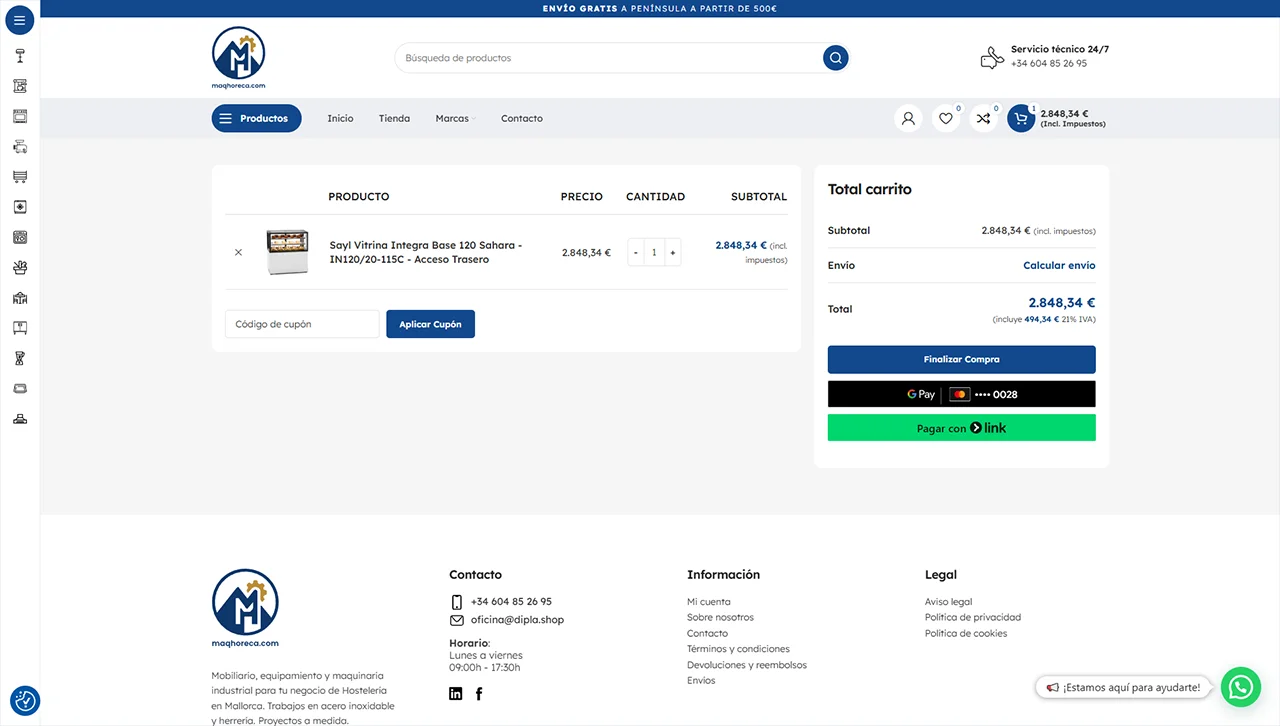Open the hamburger menu in the sidebar
This screenshot has height=726, width=1280.
[x=19, y=20]
